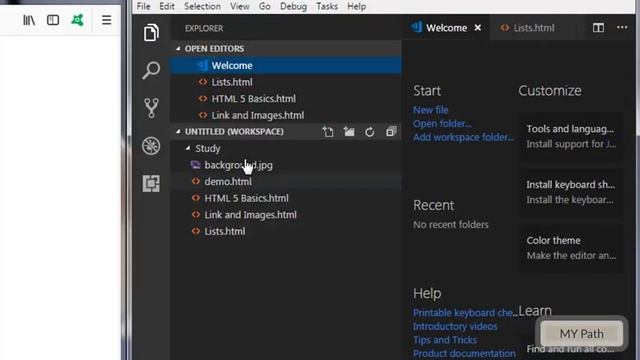Image resolution: width=640 pixels, height=360 pixels.
Task: Collapse all folders in explorer
Action: click(x=391, y=132)
